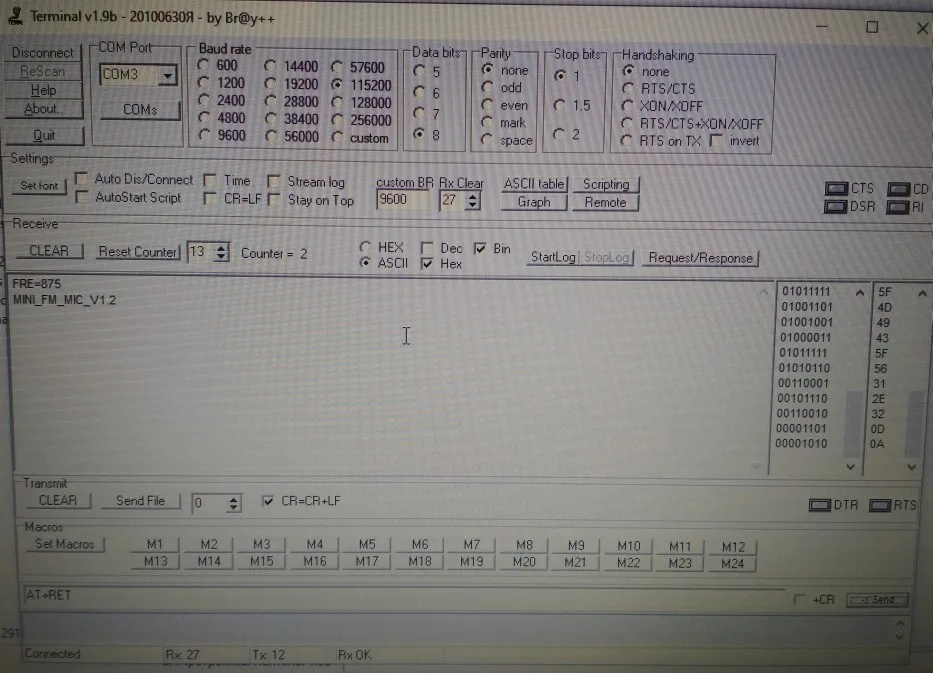Screen dimensions: 933x673
Task: Select ASCII receive display mode
Action: 365,262
